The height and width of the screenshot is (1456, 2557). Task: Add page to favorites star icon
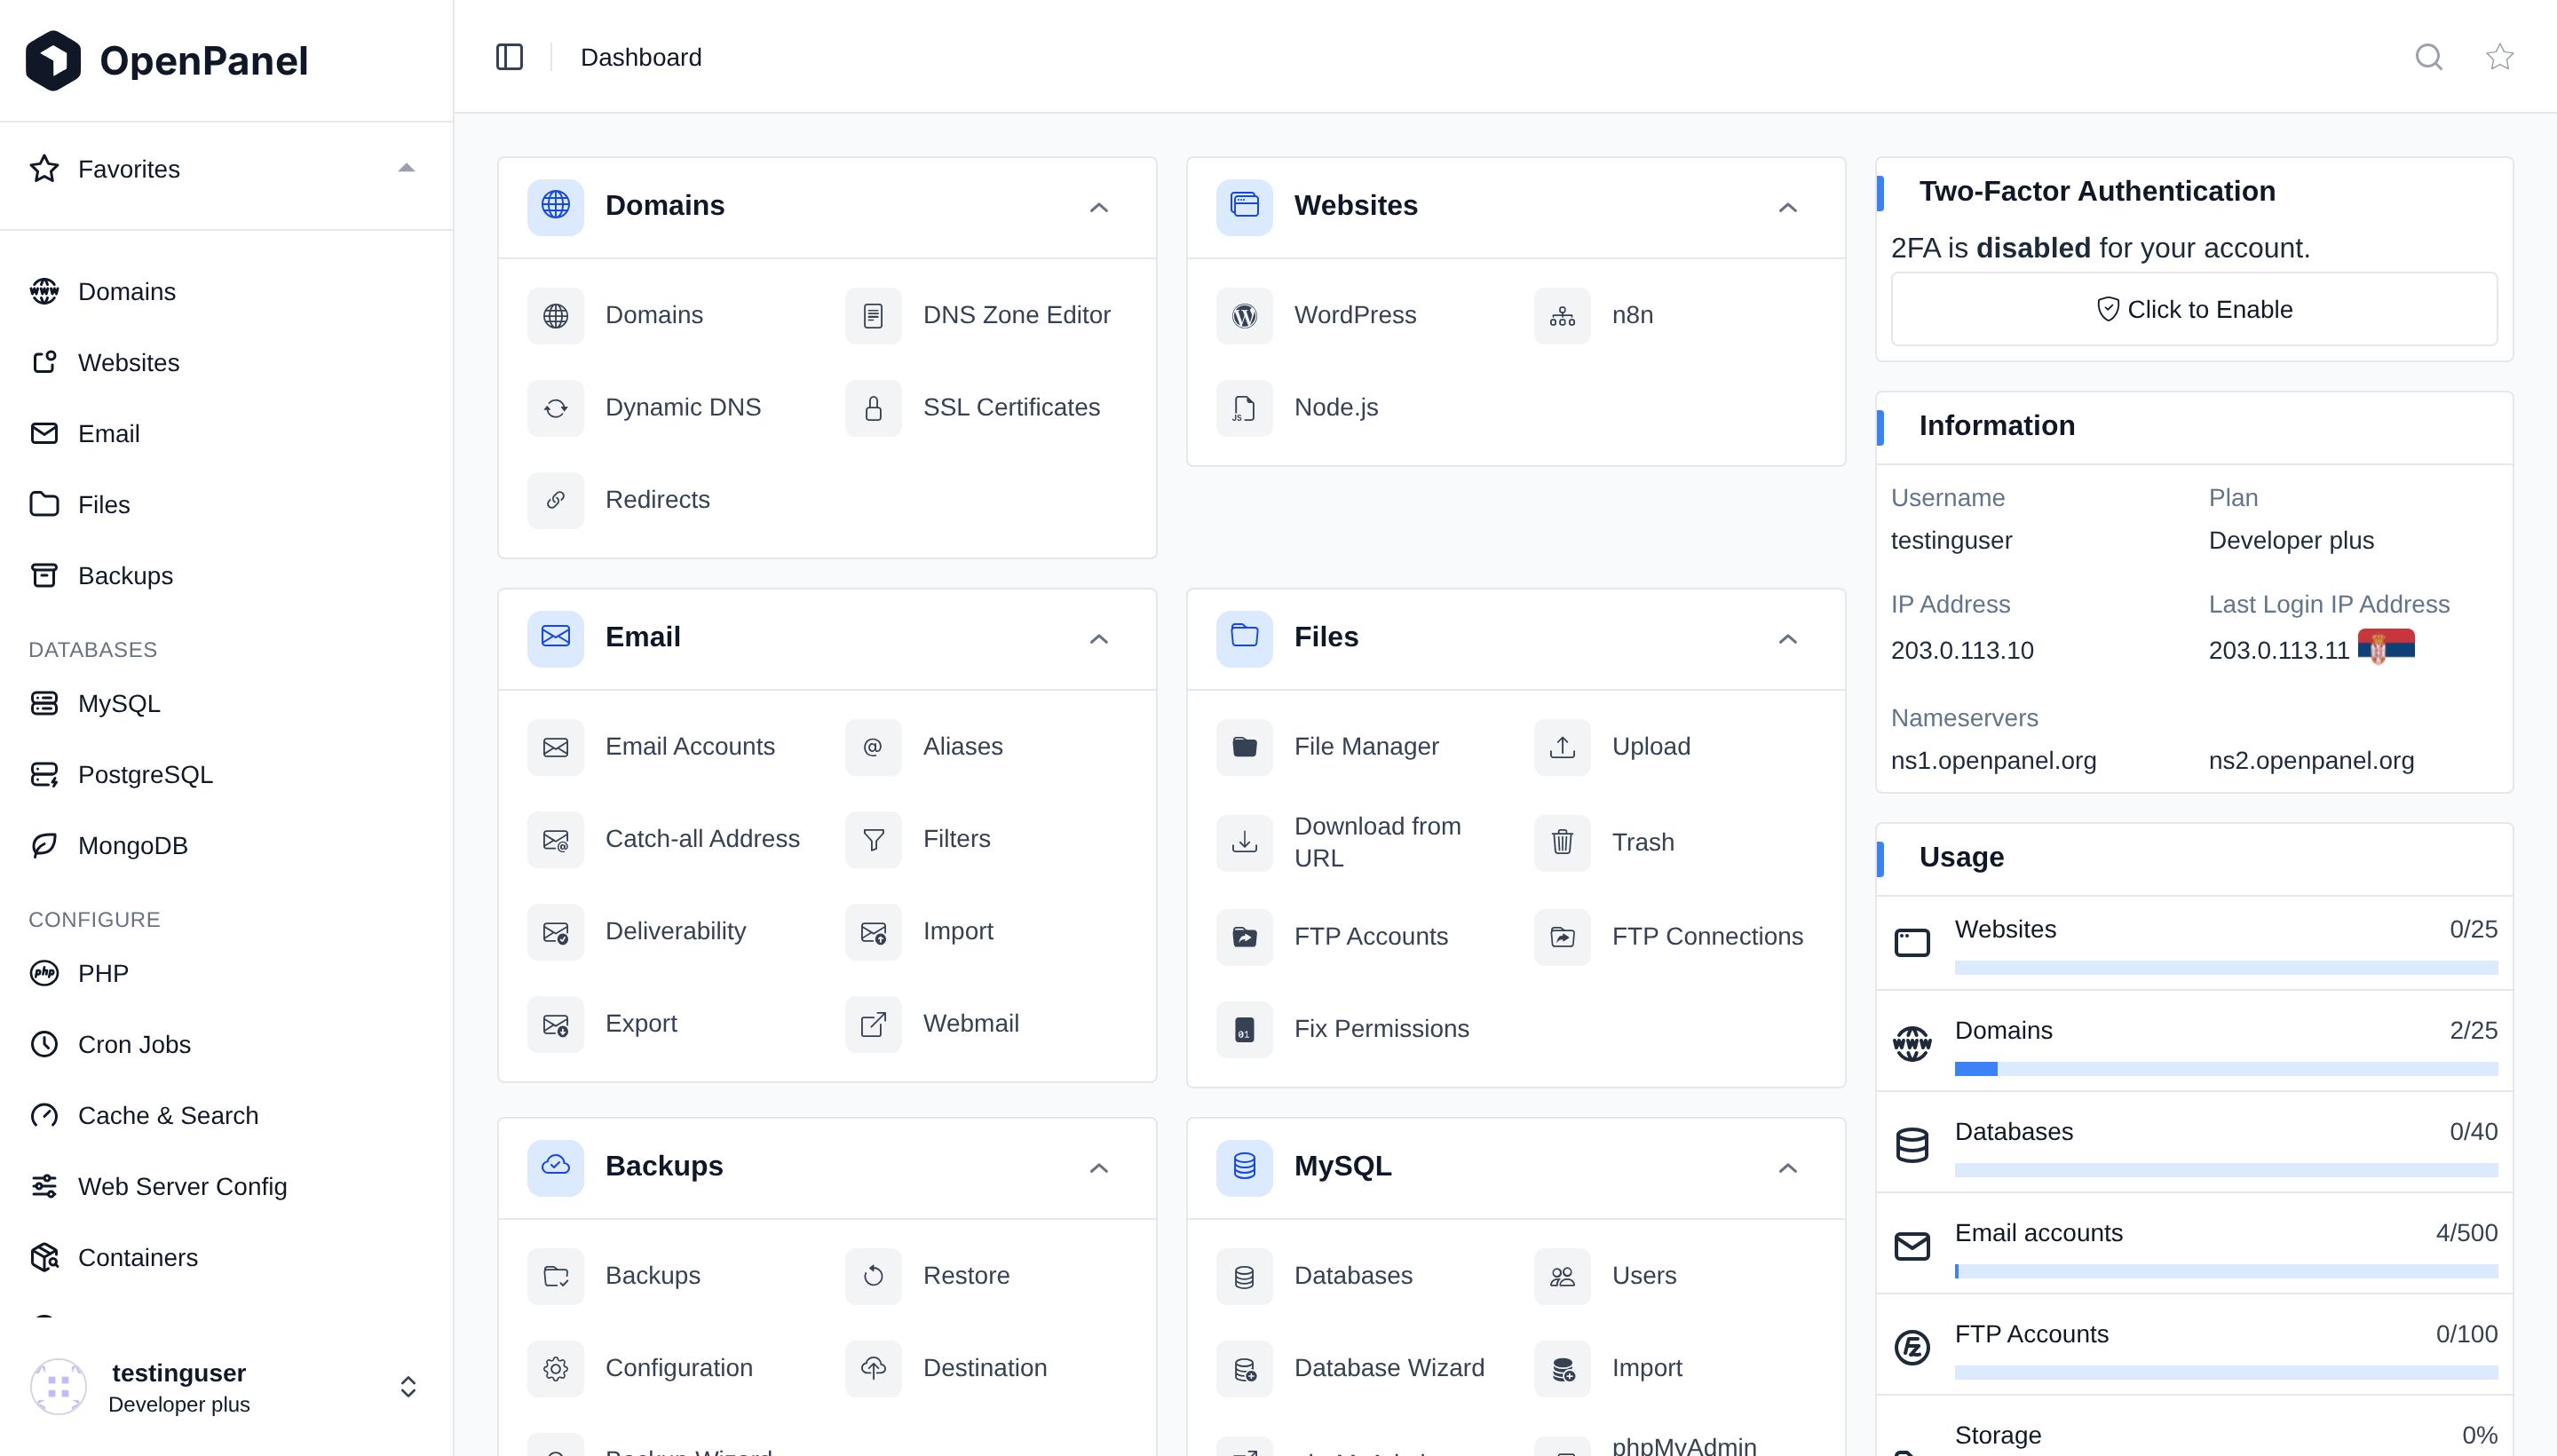pyautogui.click(x=2499, y=57)
